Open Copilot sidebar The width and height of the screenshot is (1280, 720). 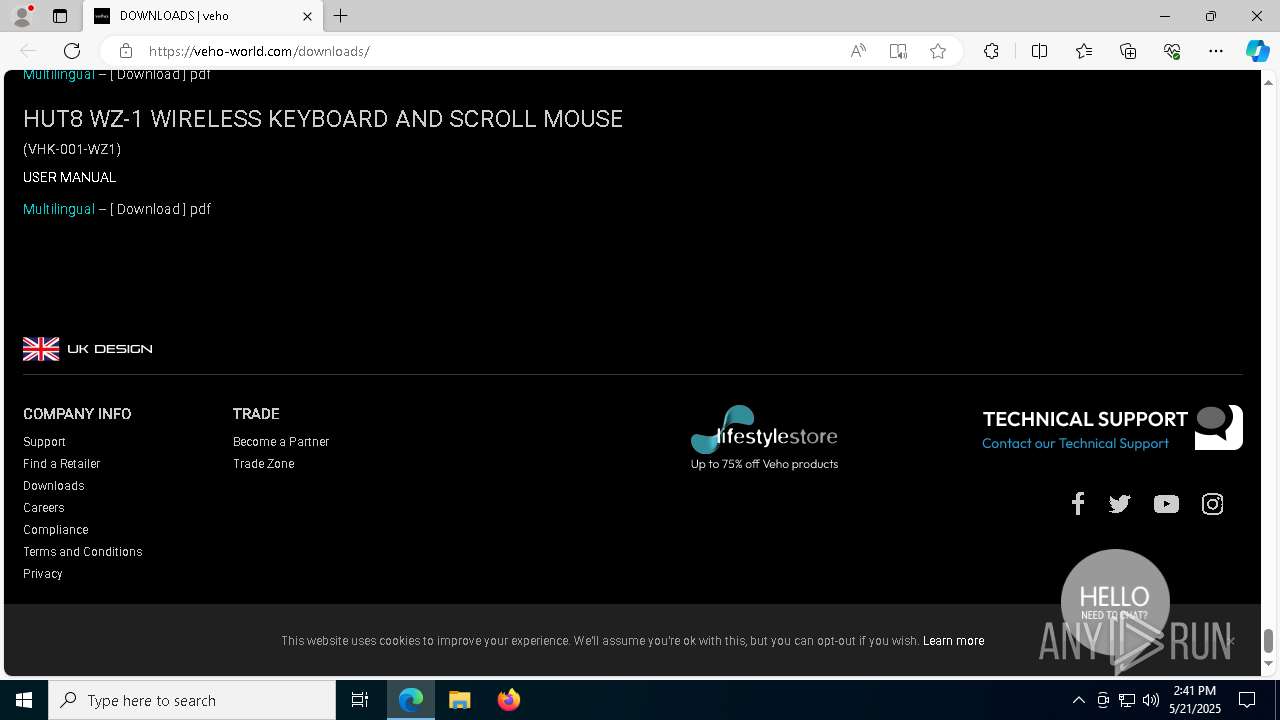click(x=1257, y=51)
